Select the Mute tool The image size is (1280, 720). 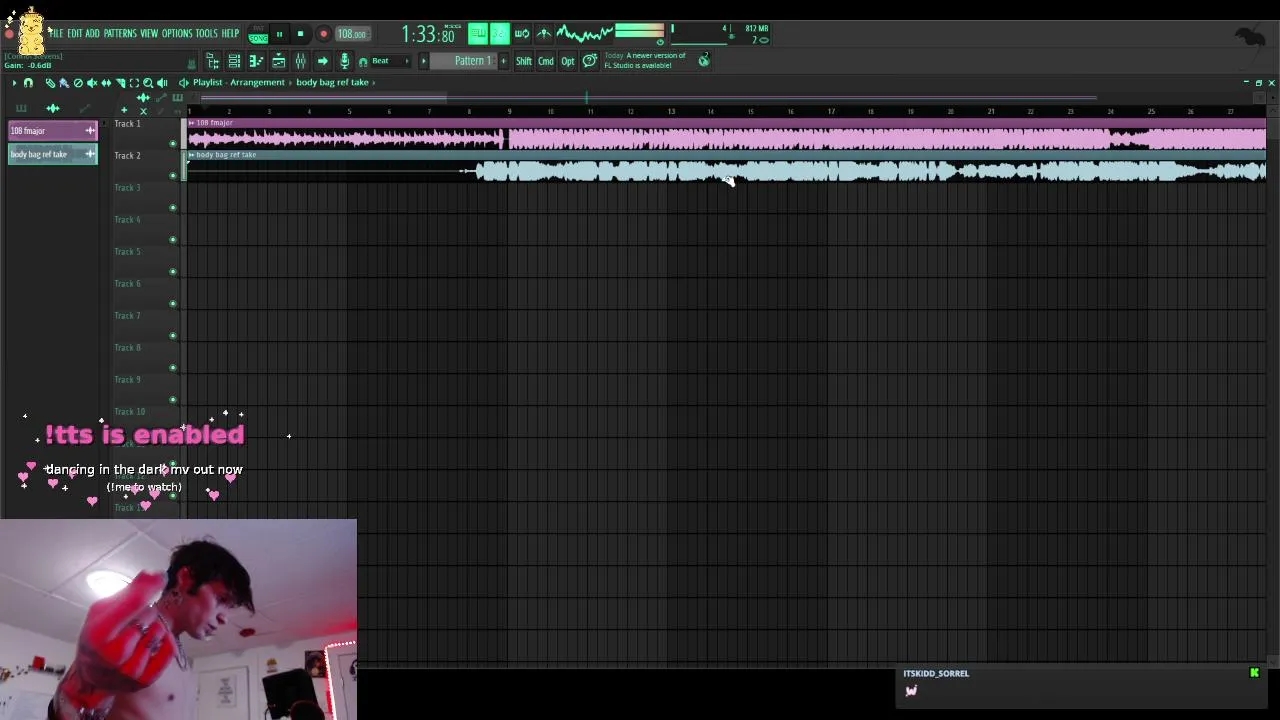point(92,83)
